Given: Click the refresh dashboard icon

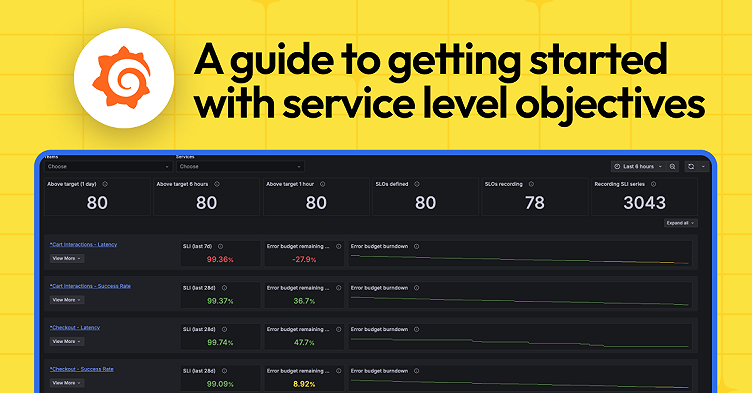Looking at the screenshot, I should [691, 167].
